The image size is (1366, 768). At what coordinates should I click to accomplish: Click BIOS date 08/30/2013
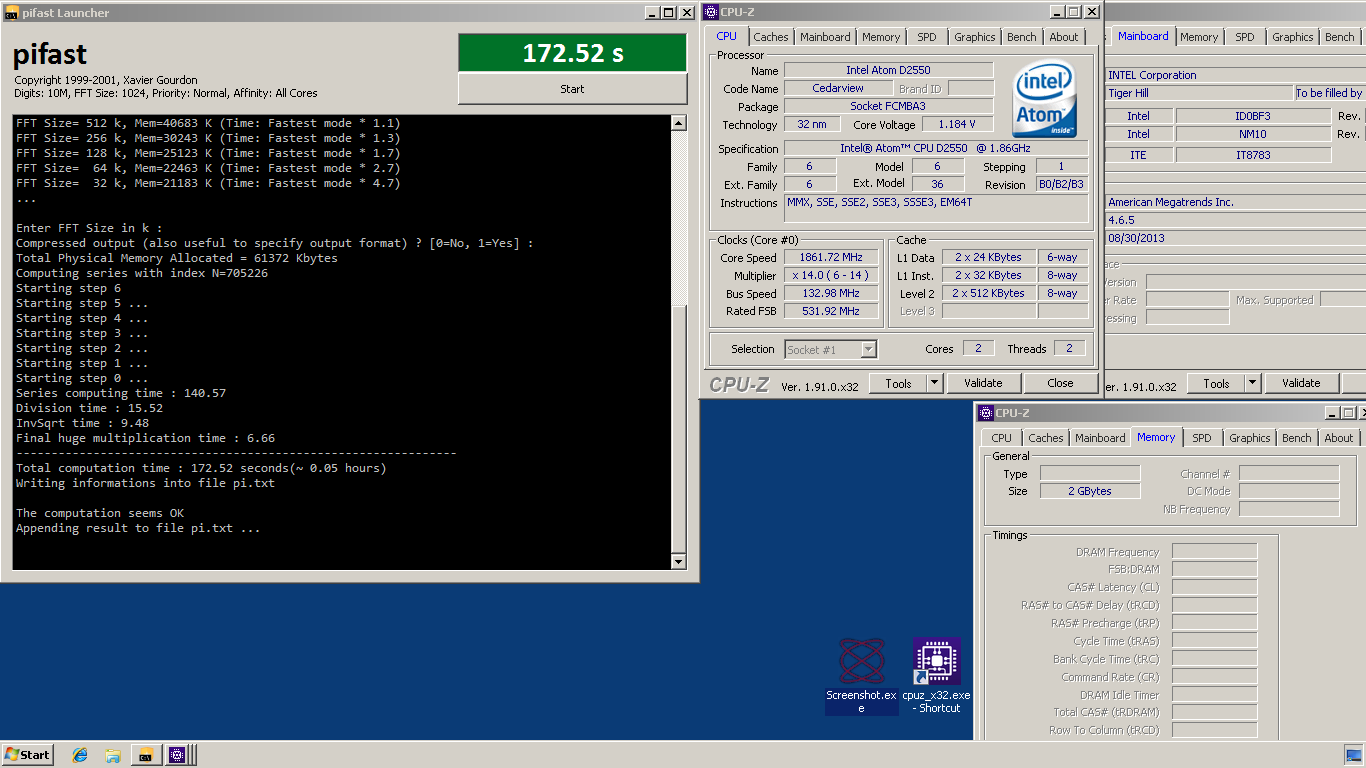[x=1138, y=238]
